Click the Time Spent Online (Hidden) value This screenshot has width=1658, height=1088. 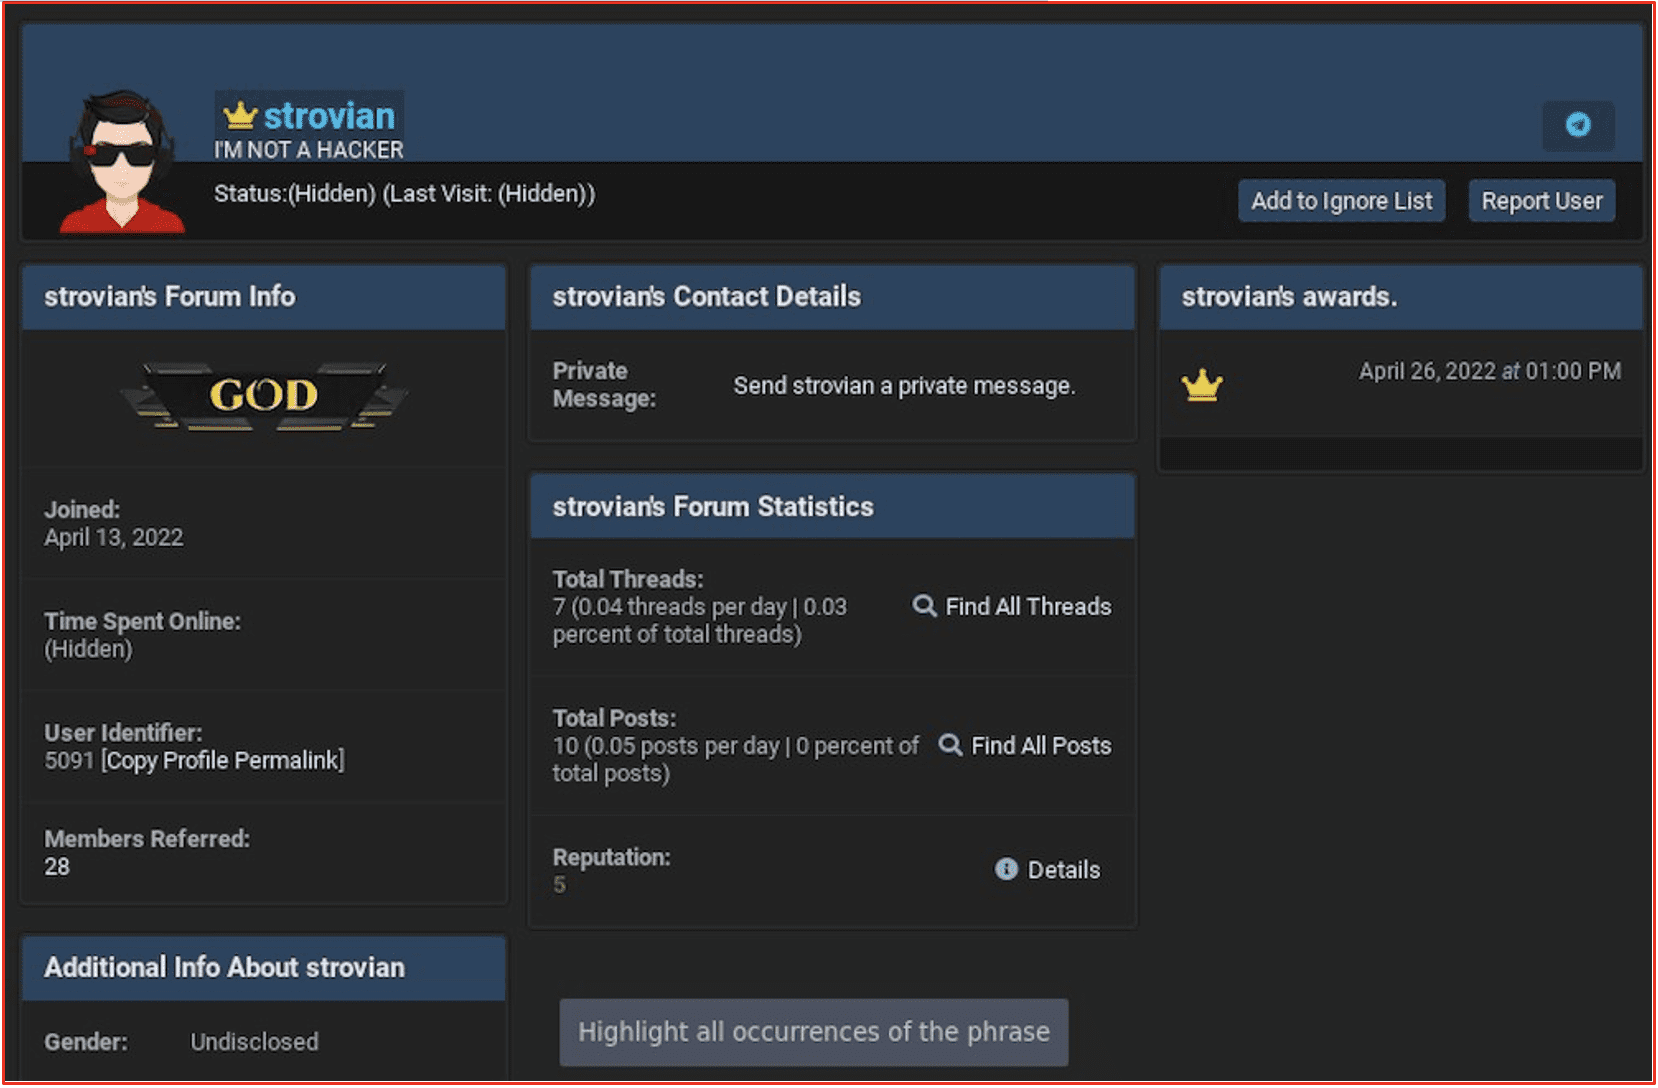[x=88, y=649]
